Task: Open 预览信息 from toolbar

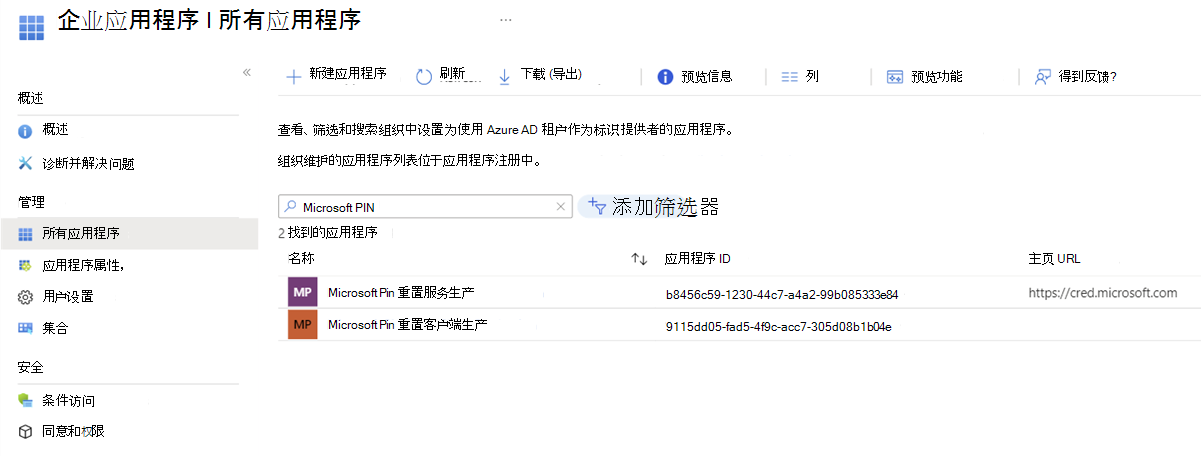Action: 706,76
